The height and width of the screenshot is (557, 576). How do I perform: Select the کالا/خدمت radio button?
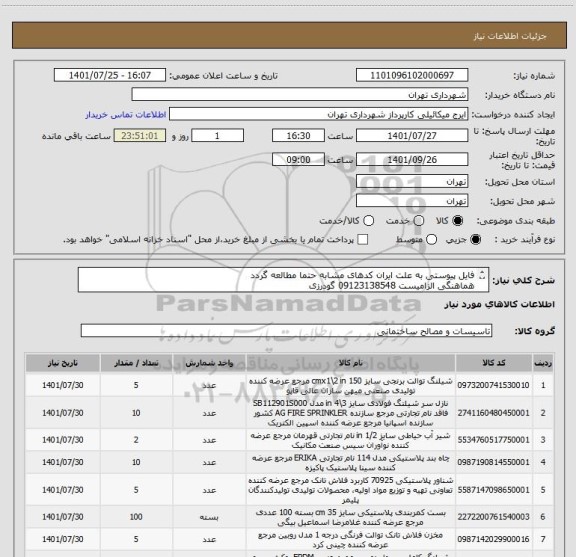368,221
